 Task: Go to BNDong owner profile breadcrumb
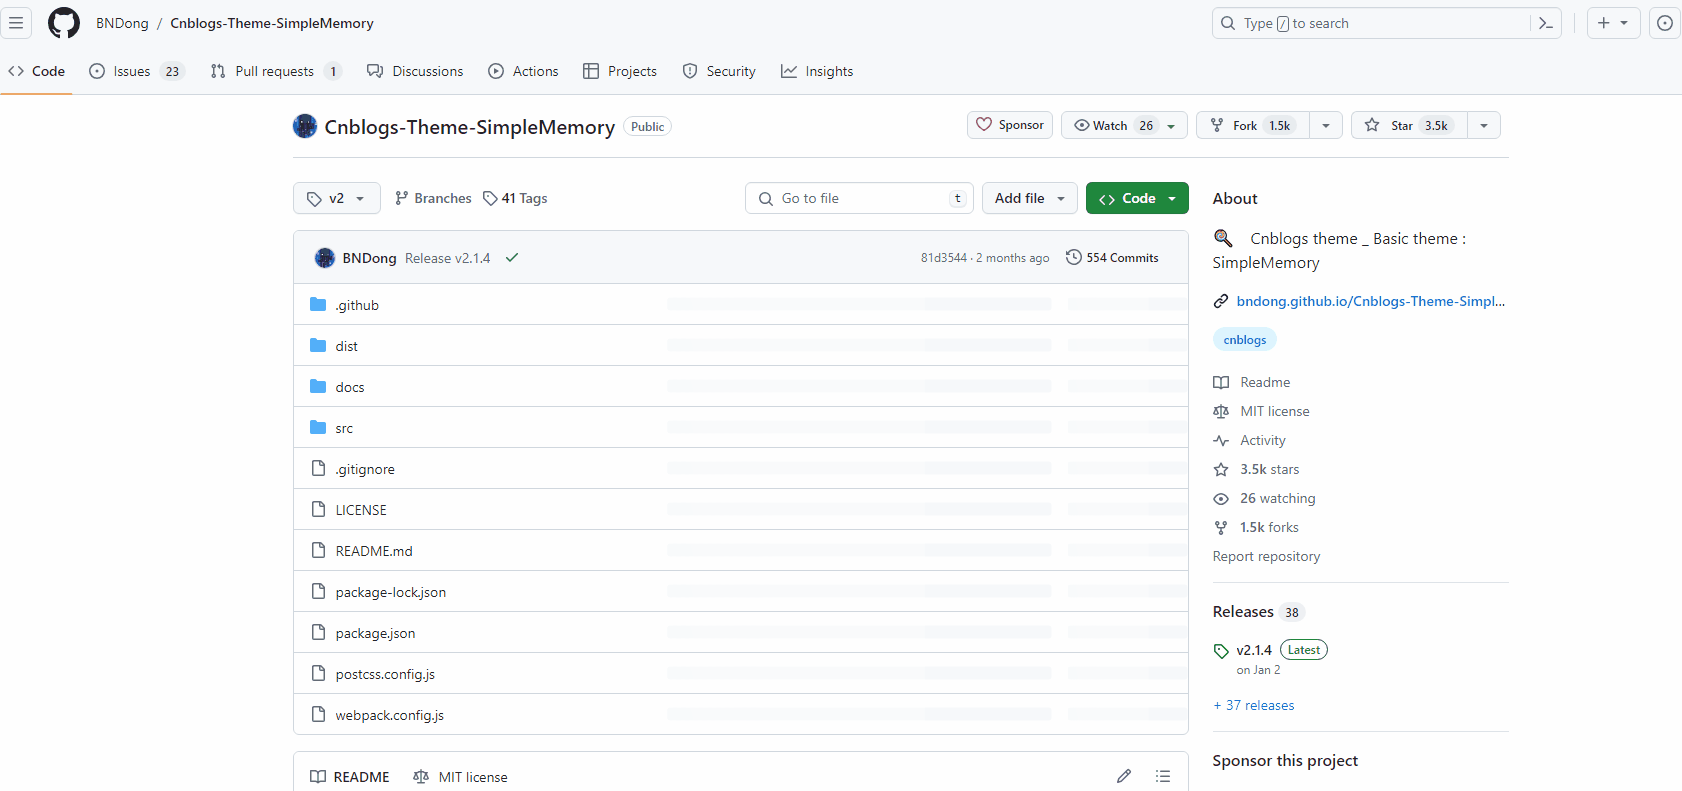click(x=122, y=23)
